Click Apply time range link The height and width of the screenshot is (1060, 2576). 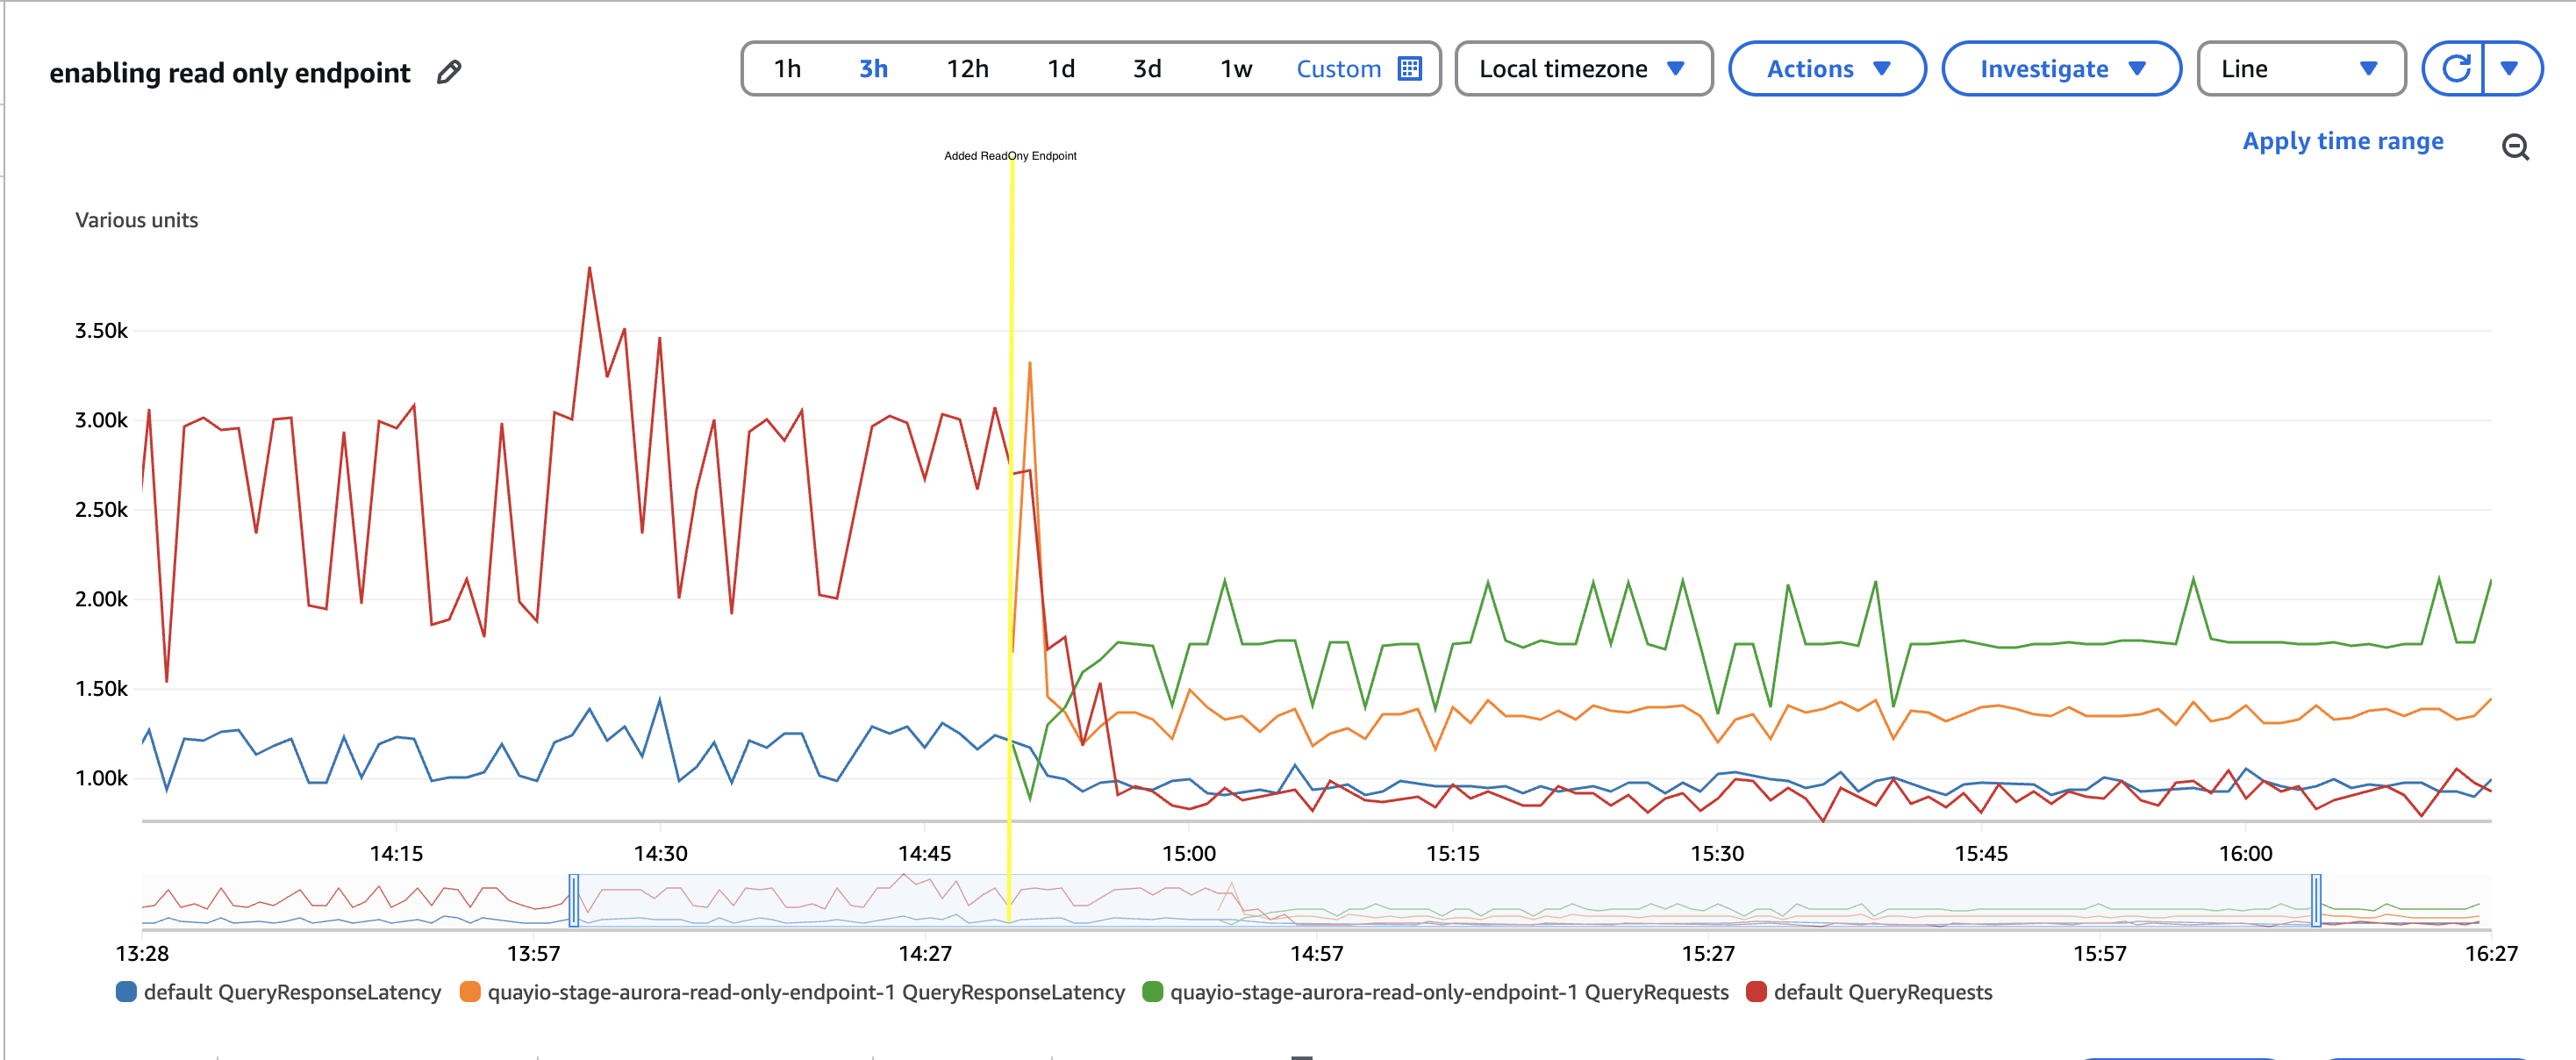2342,141
